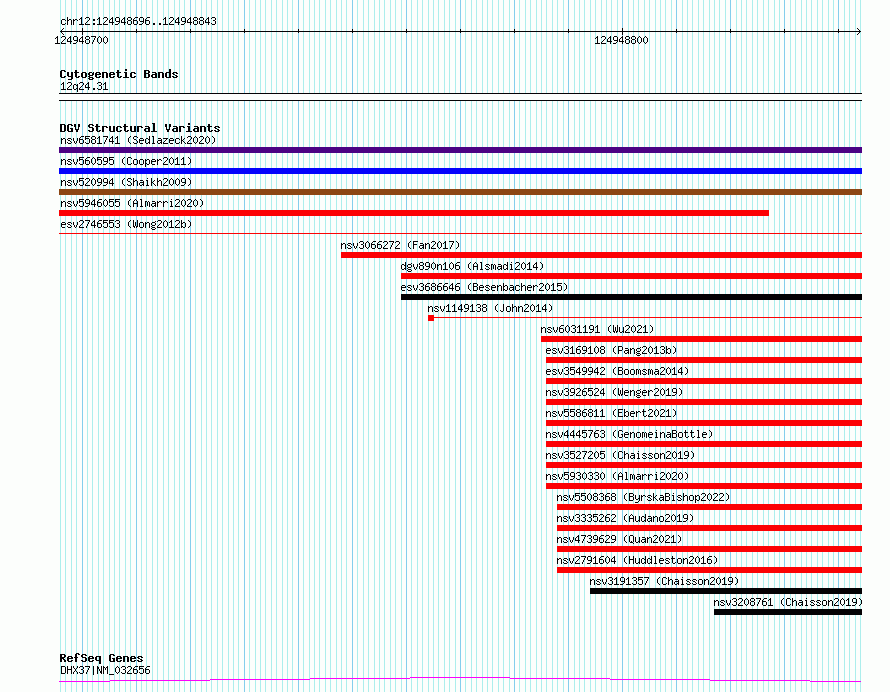Click the black bar under nsv3208761

click(x=788, y=612)
